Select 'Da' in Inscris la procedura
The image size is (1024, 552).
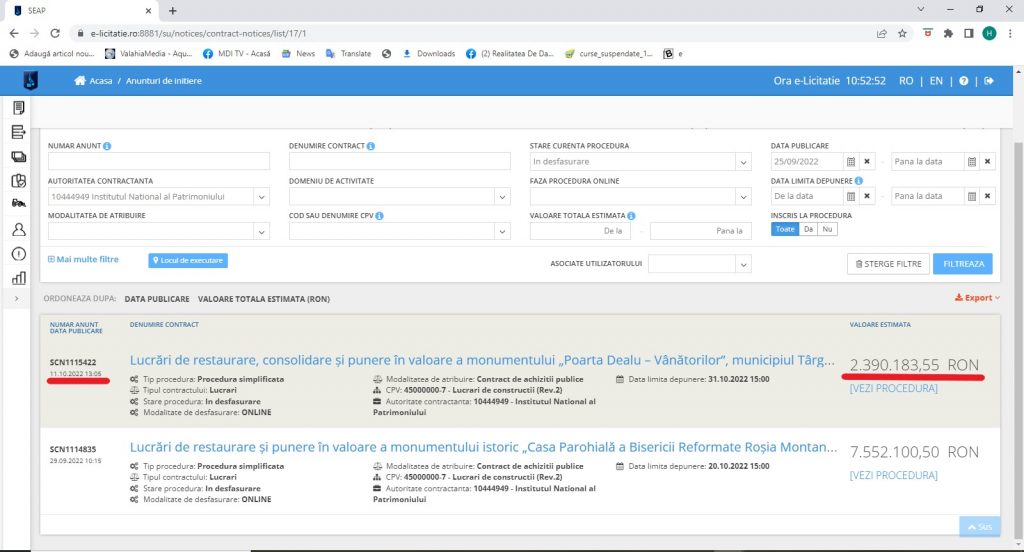pos(808,229)
